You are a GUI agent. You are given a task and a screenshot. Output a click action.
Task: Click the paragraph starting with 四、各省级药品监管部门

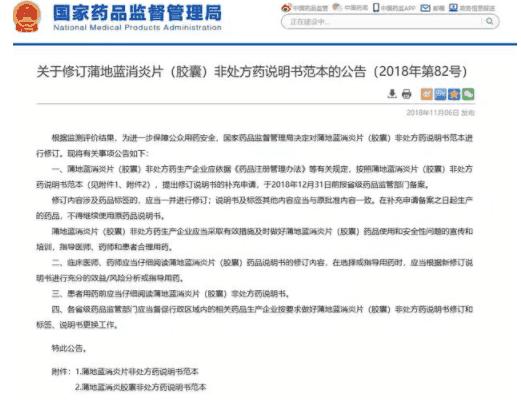coord(254,317)
